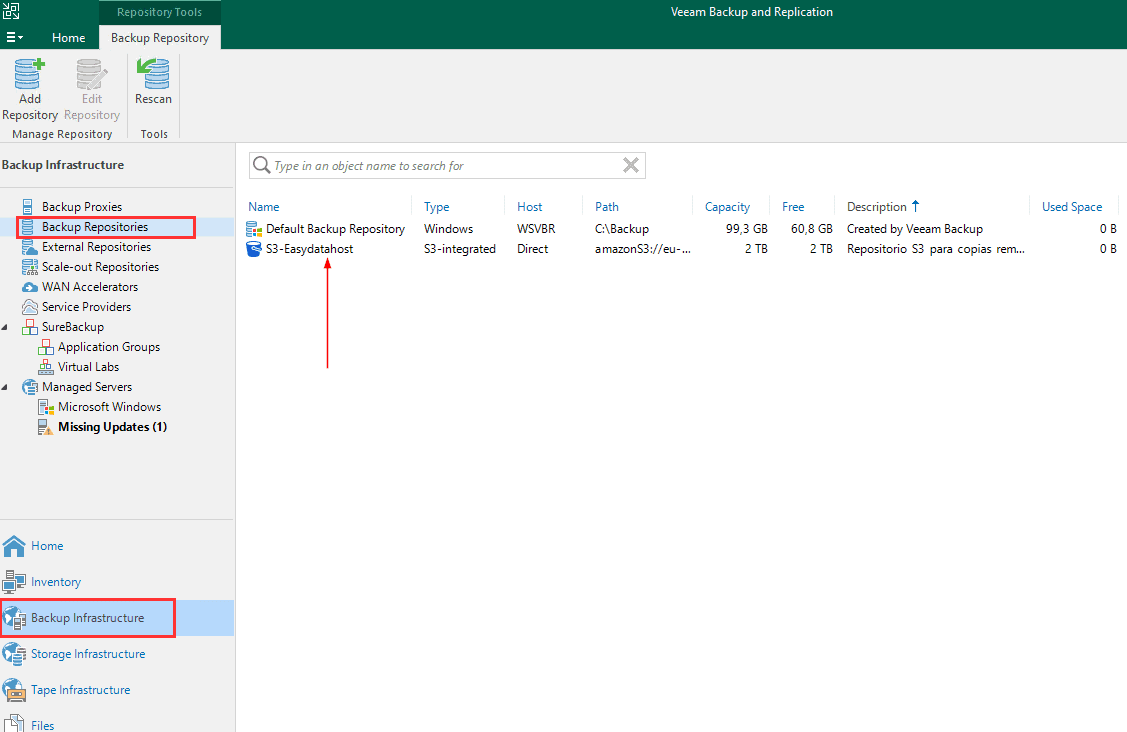Switch to the Home ribbon tab
The image size is (1127, 732).
click(x=68, y=38)
